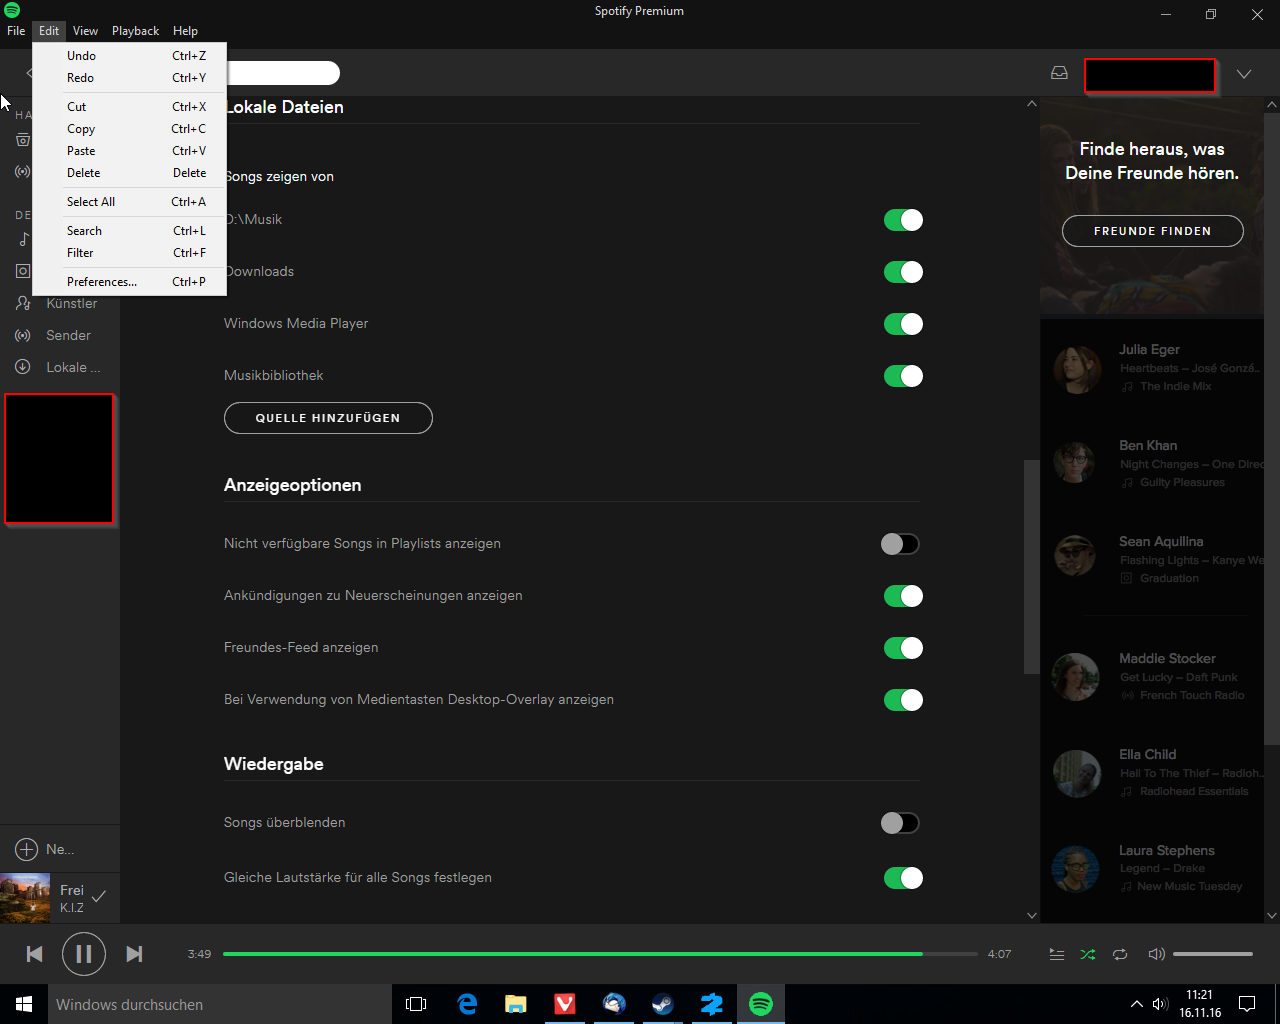This screenshot has height=1024, width=1280.
Task: Toggle the Musikbibliothek source switch
Action: coord(903,376)
